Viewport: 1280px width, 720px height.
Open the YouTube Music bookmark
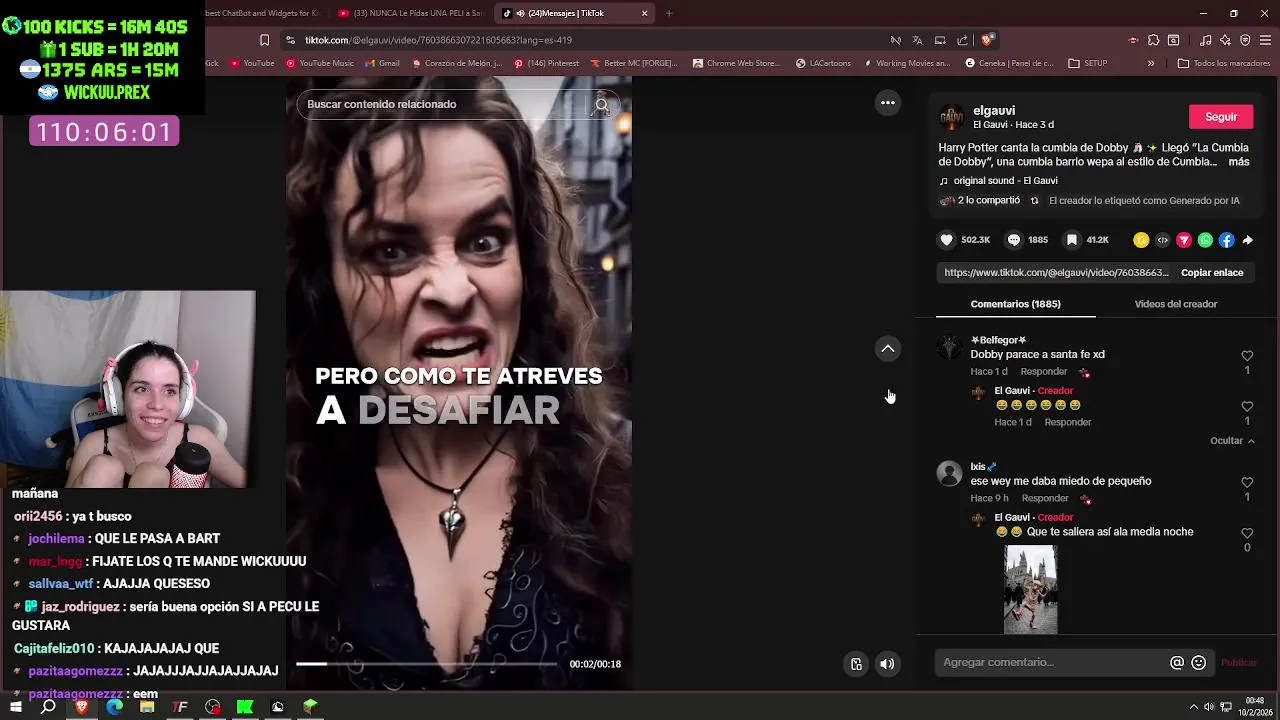tap(320, 63)
